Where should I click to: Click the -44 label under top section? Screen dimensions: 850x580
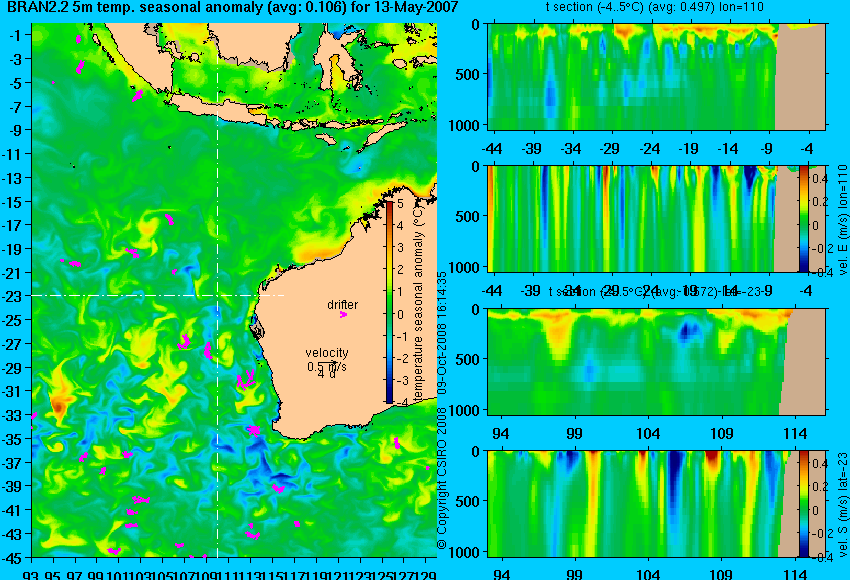(x=492, y=148)
